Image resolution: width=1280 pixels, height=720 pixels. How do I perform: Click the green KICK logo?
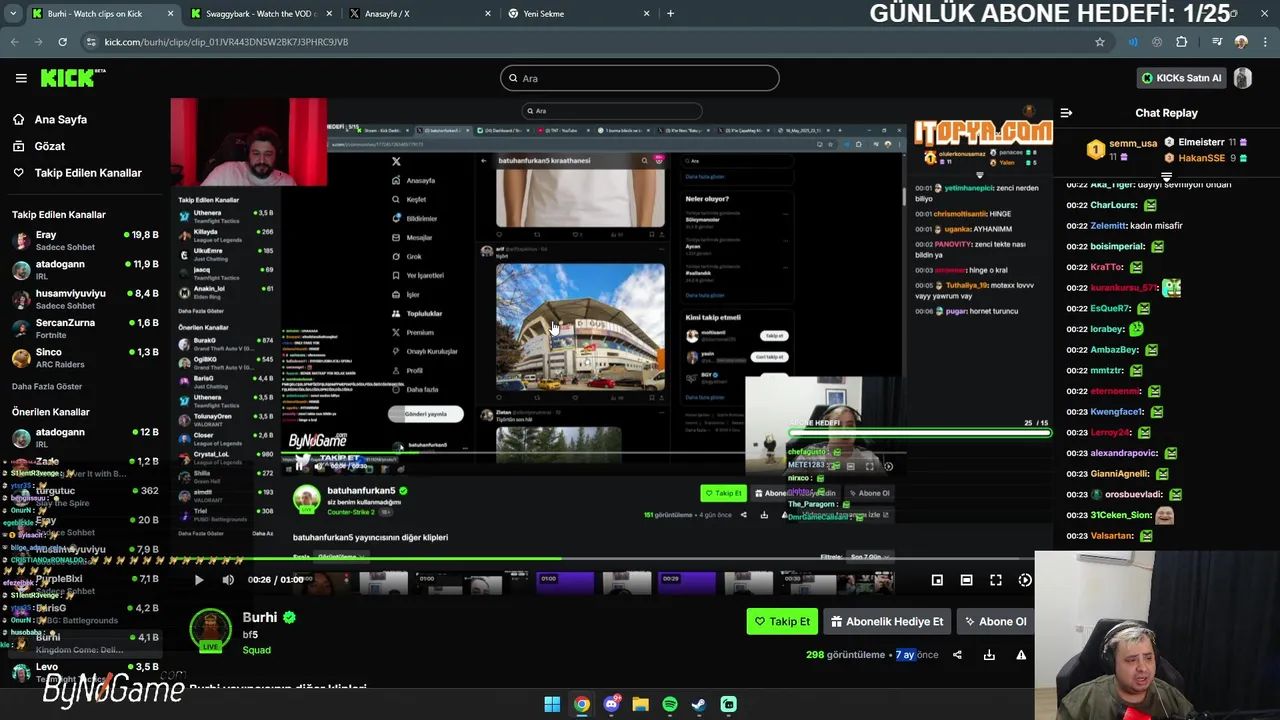coord(73,78)
